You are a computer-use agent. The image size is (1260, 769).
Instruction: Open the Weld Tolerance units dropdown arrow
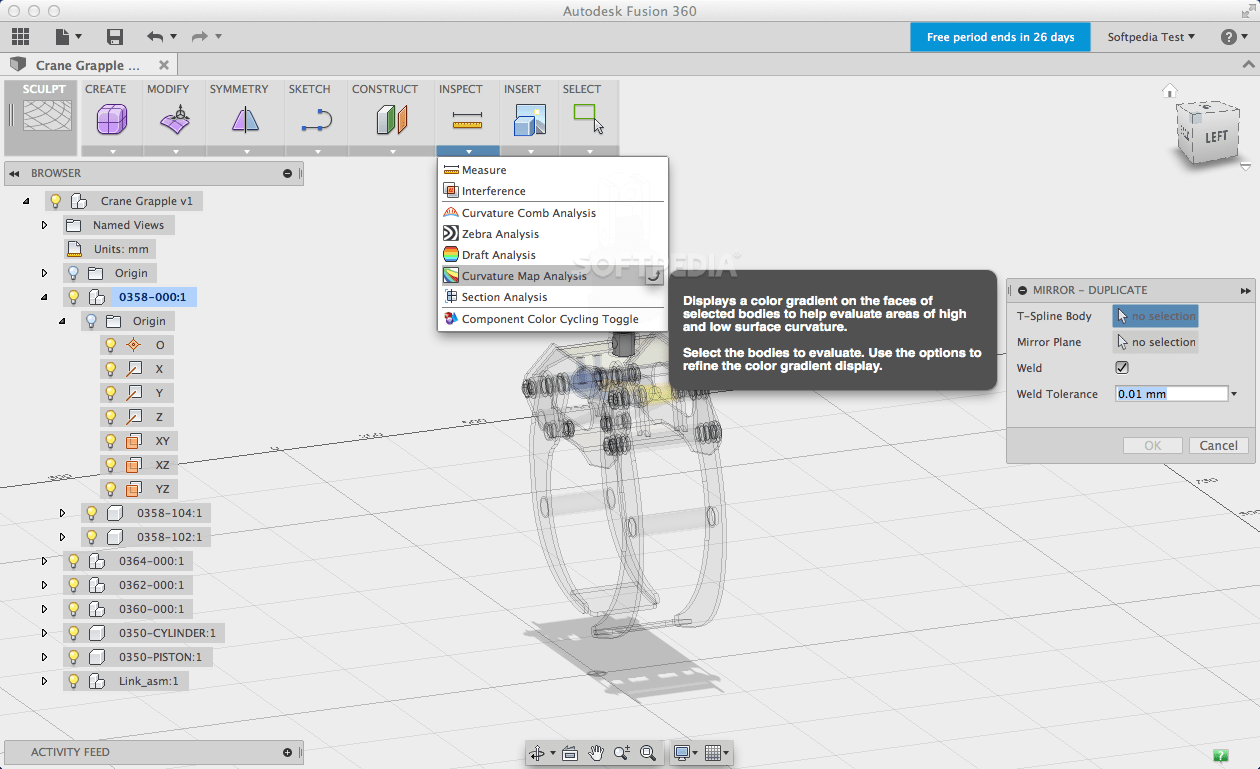point(1235,394)
